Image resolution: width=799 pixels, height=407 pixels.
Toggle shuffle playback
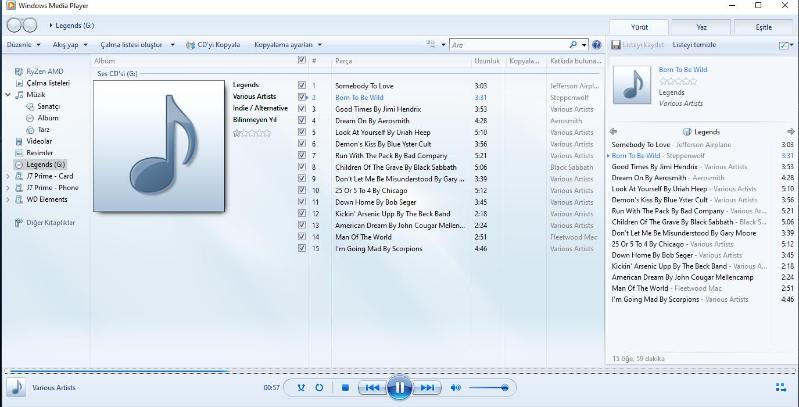[x=301, y=388]
